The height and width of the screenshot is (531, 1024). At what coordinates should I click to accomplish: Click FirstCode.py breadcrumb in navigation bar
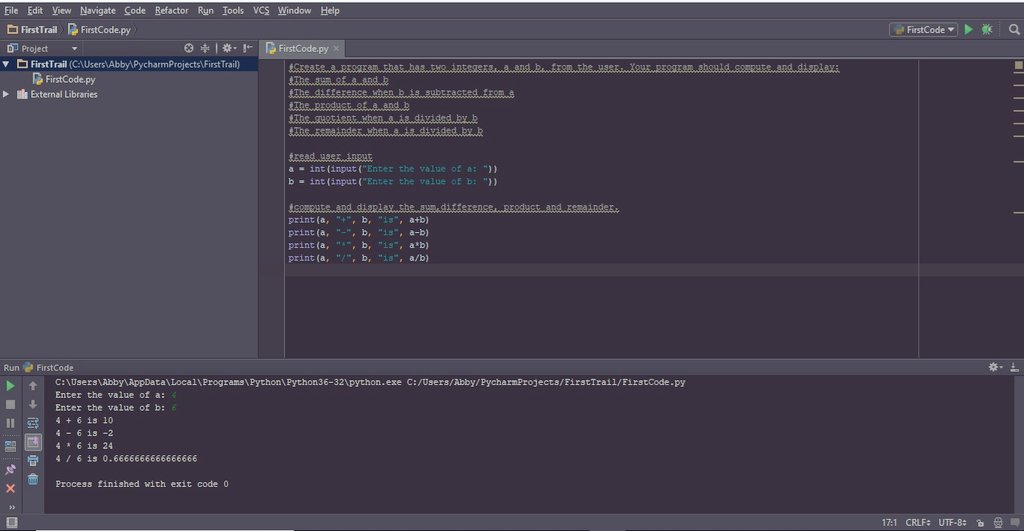[99, 29]
